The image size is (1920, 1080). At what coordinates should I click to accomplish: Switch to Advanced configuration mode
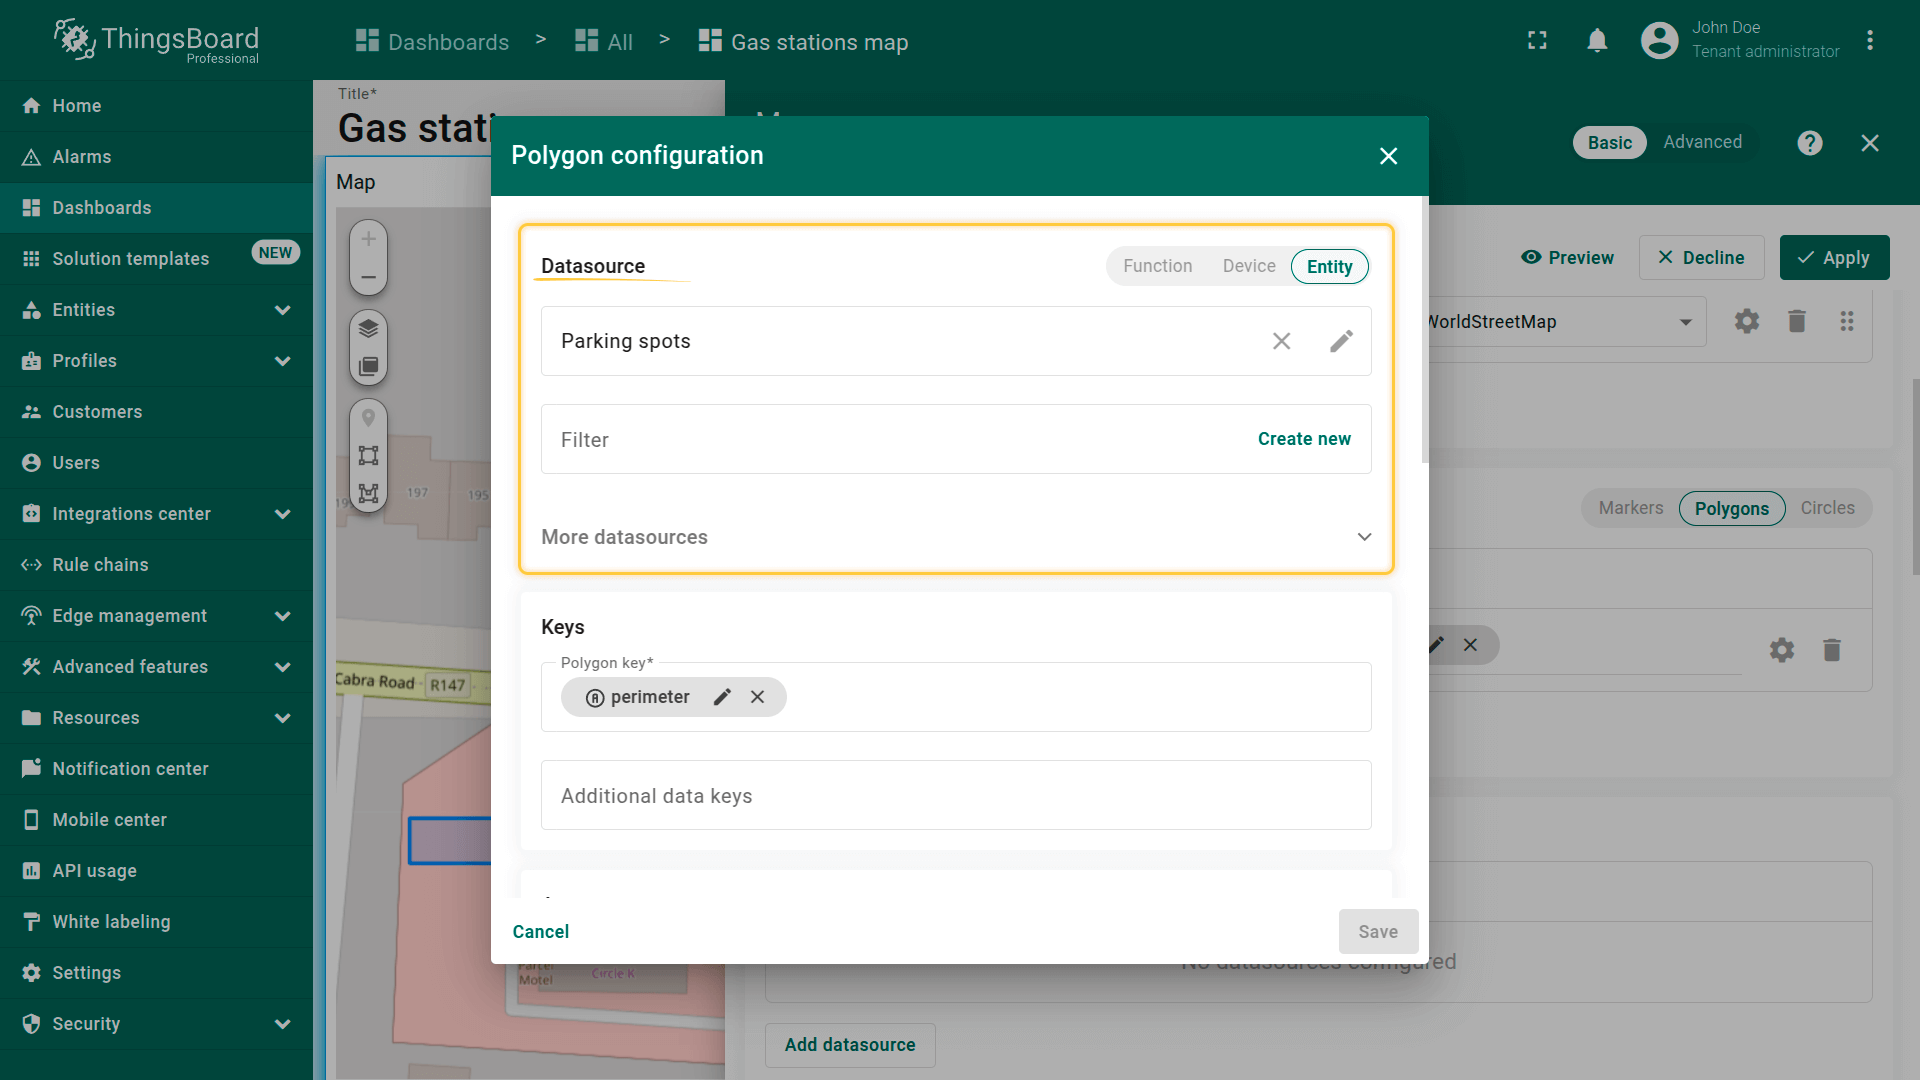1702,142
